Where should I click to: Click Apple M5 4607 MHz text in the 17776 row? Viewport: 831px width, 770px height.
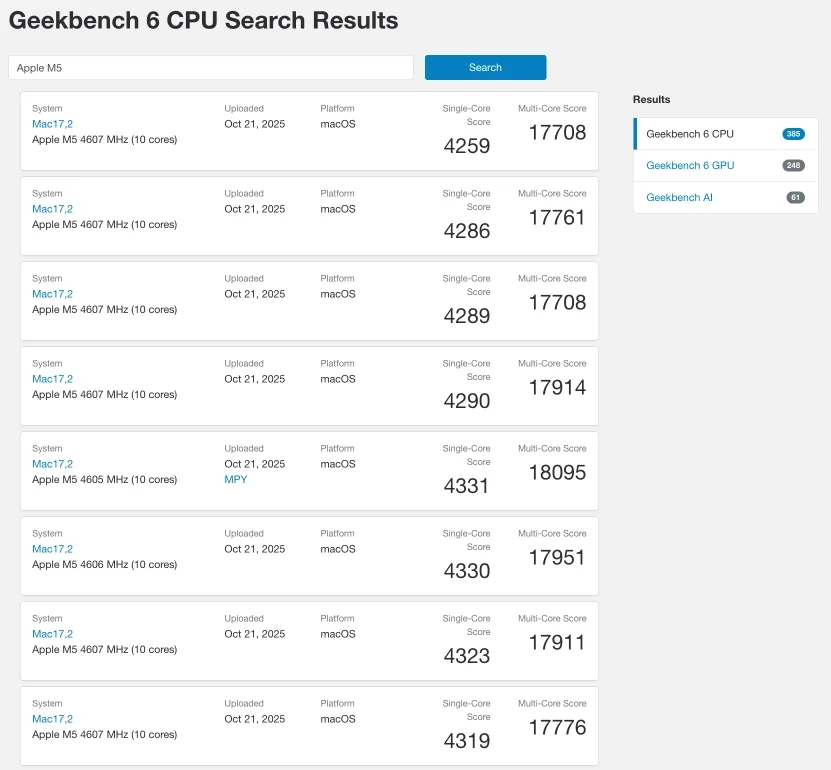104,734
